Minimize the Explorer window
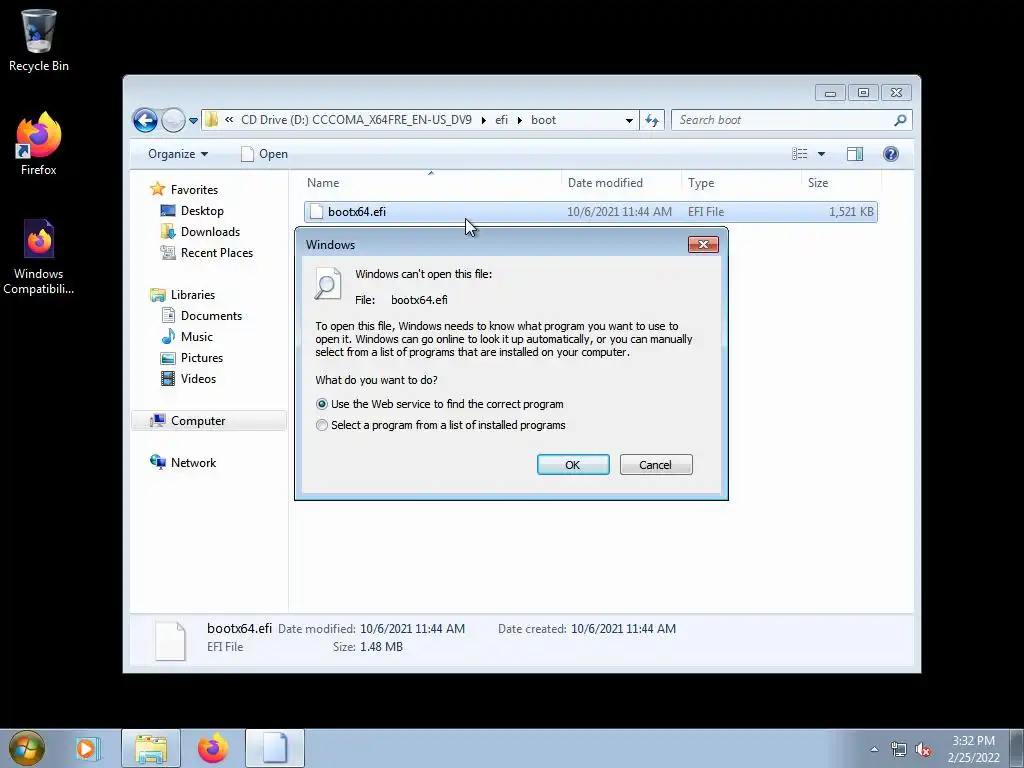The image size is (1024, 768). [x=830, y=93]
